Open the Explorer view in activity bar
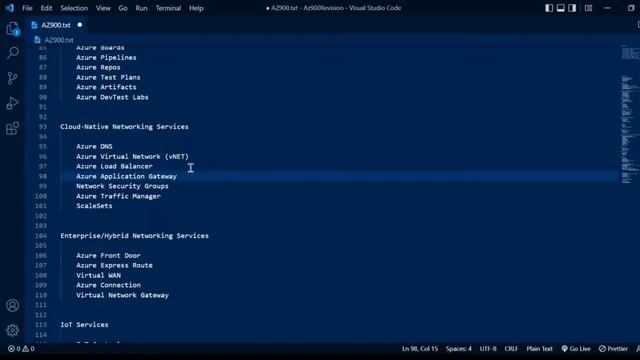The width and height of the screenshot is (640, 360). click(13, 29)
